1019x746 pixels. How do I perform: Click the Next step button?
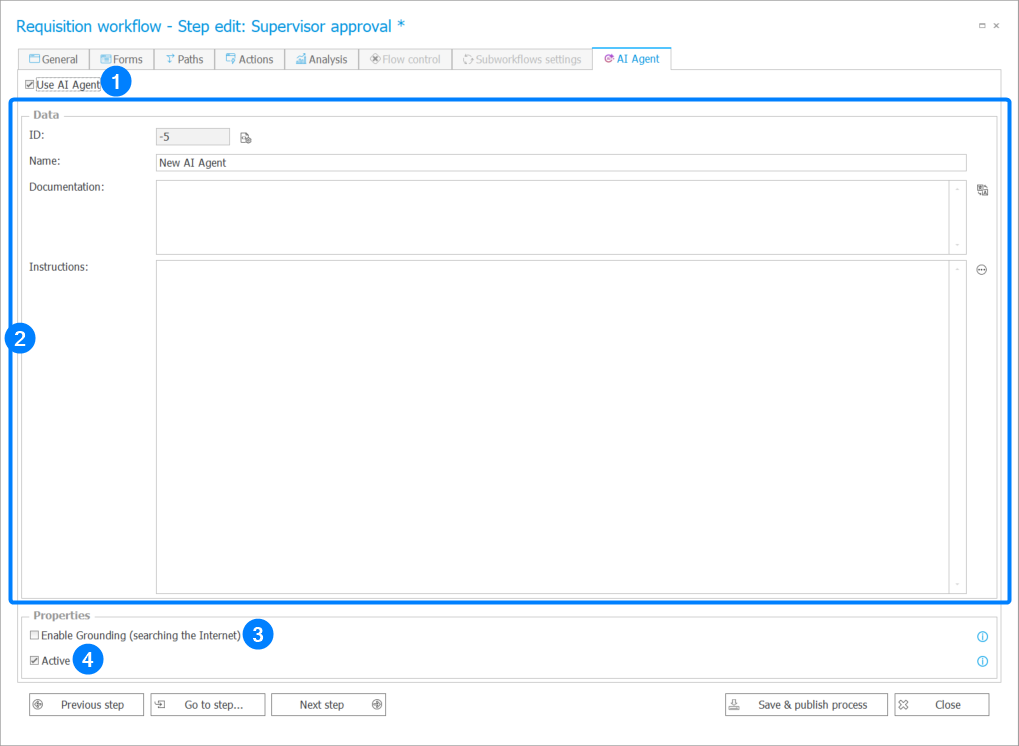click(328, 705)
